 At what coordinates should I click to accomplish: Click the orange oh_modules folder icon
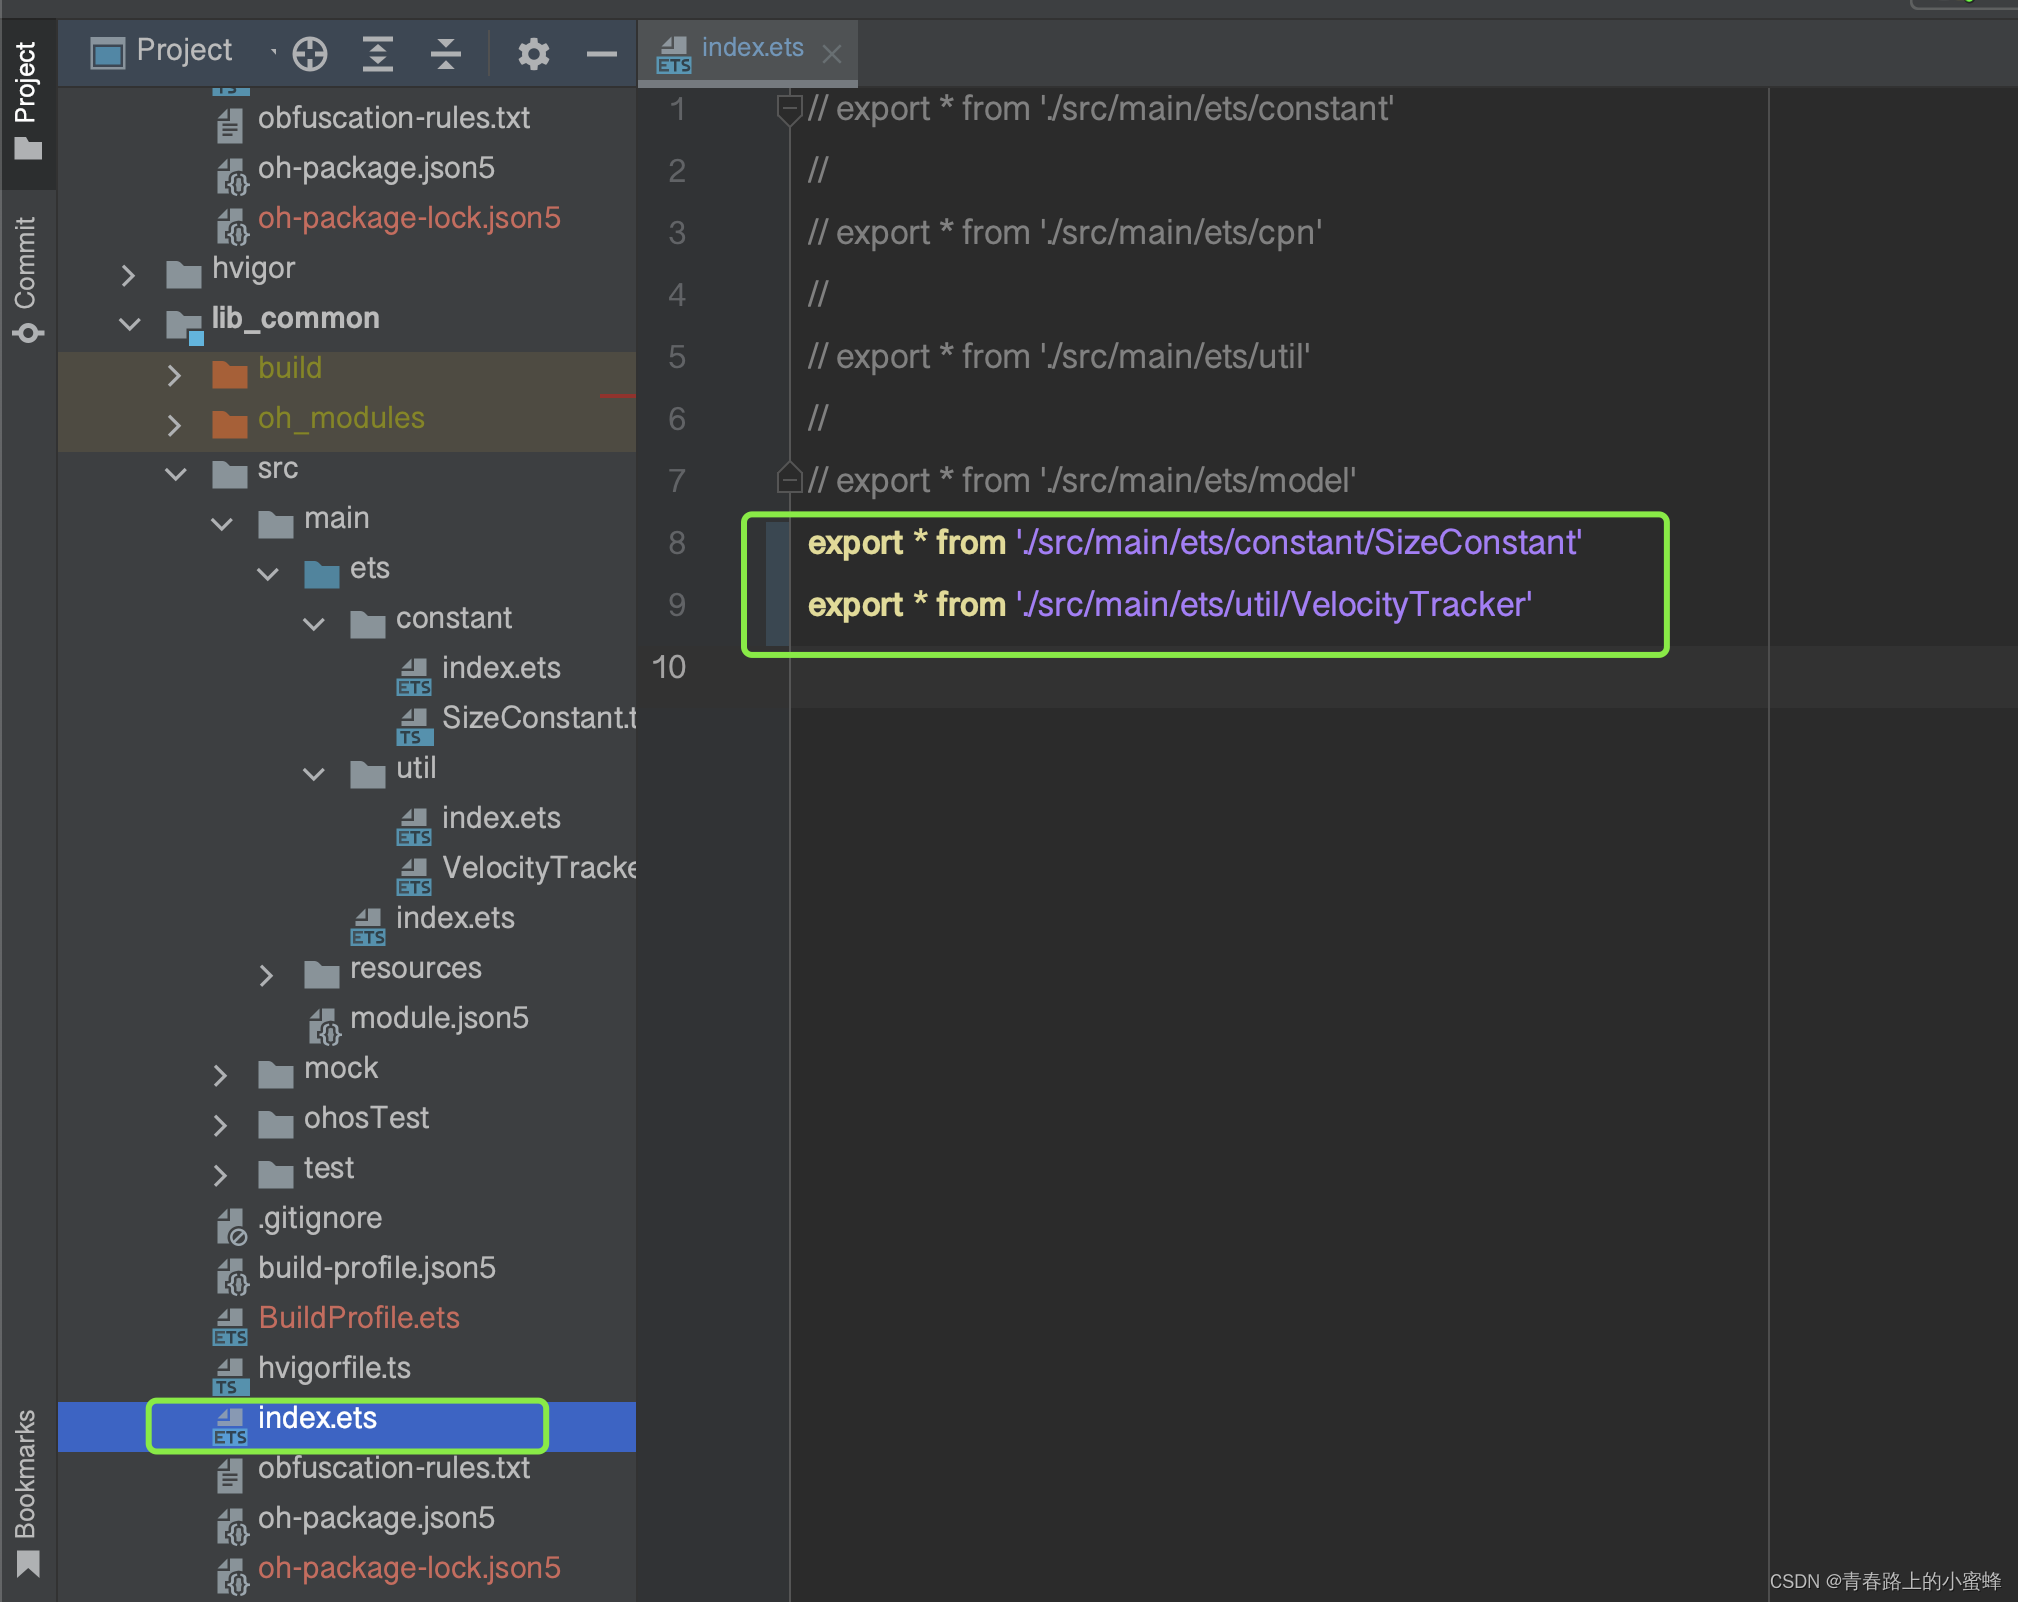pyautogui.click(x=230, y=424)
